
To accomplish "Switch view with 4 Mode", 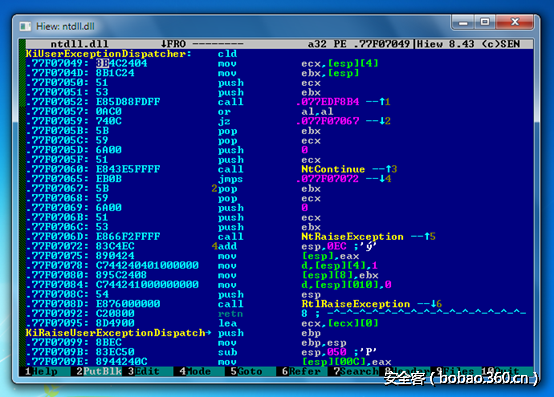I will 195,372.
